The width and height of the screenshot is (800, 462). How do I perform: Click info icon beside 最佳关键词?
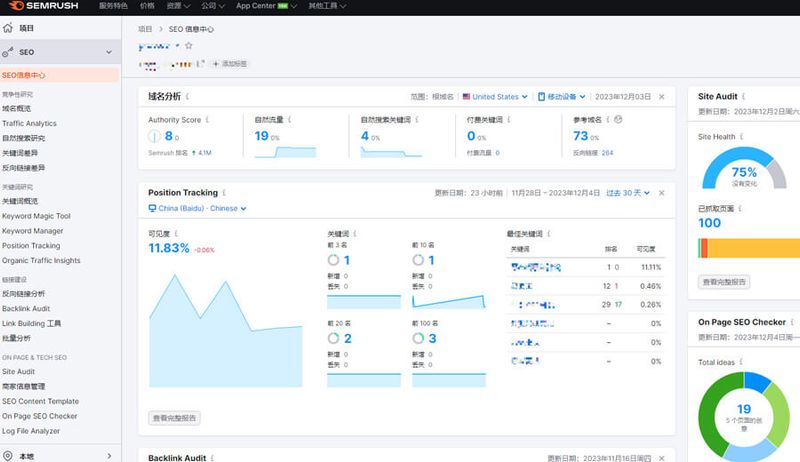[548, 234]
